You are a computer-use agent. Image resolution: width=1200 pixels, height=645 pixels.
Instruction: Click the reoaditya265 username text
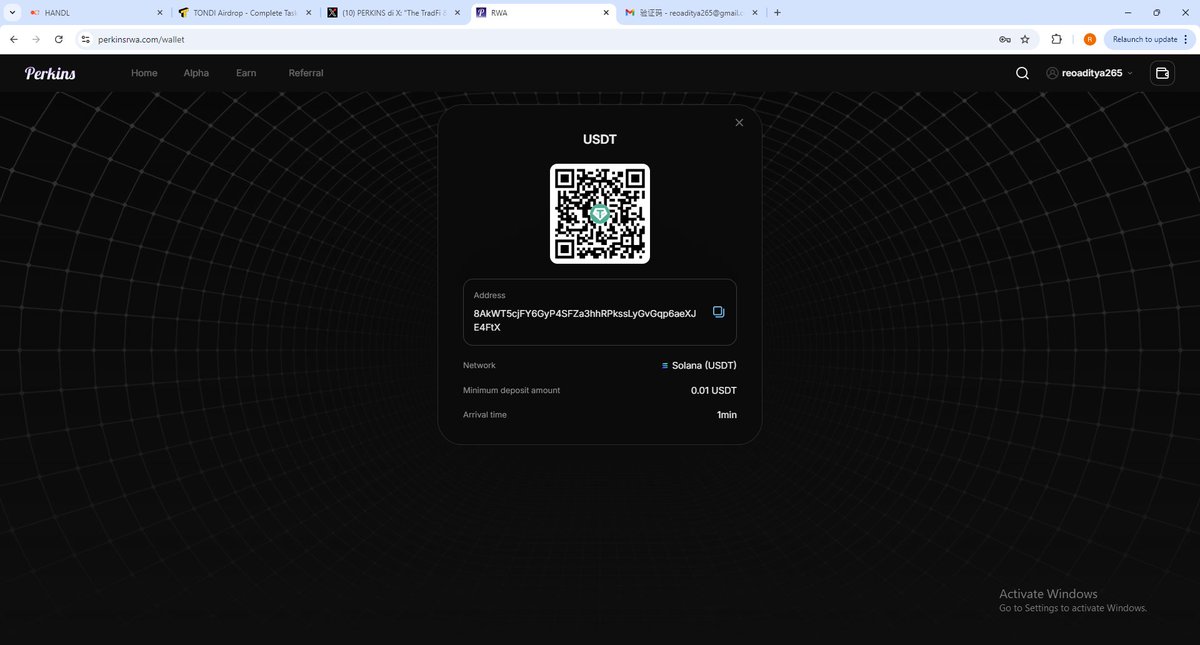click(1092, 73)
